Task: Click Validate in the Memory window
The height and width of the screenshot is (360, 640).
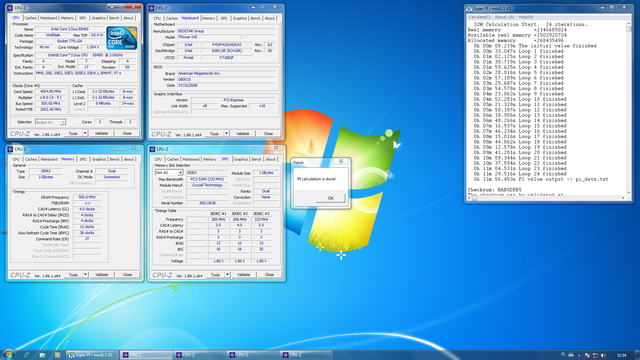Action: (102, 275)
